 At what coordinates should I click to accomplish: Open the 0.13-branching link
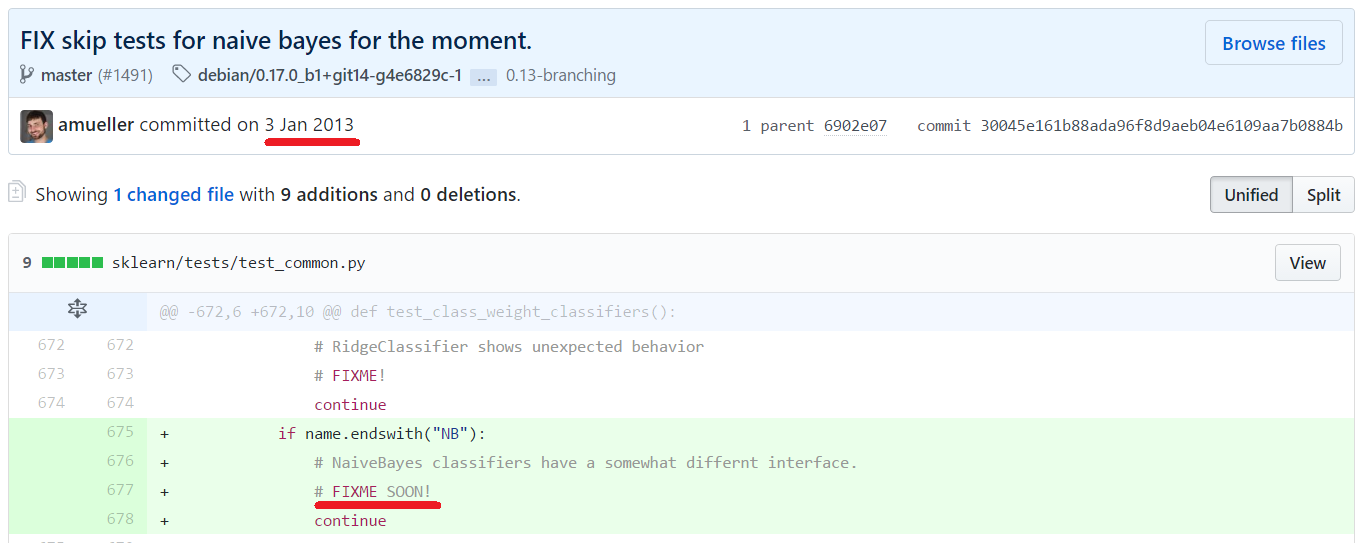tap(560, 75)
